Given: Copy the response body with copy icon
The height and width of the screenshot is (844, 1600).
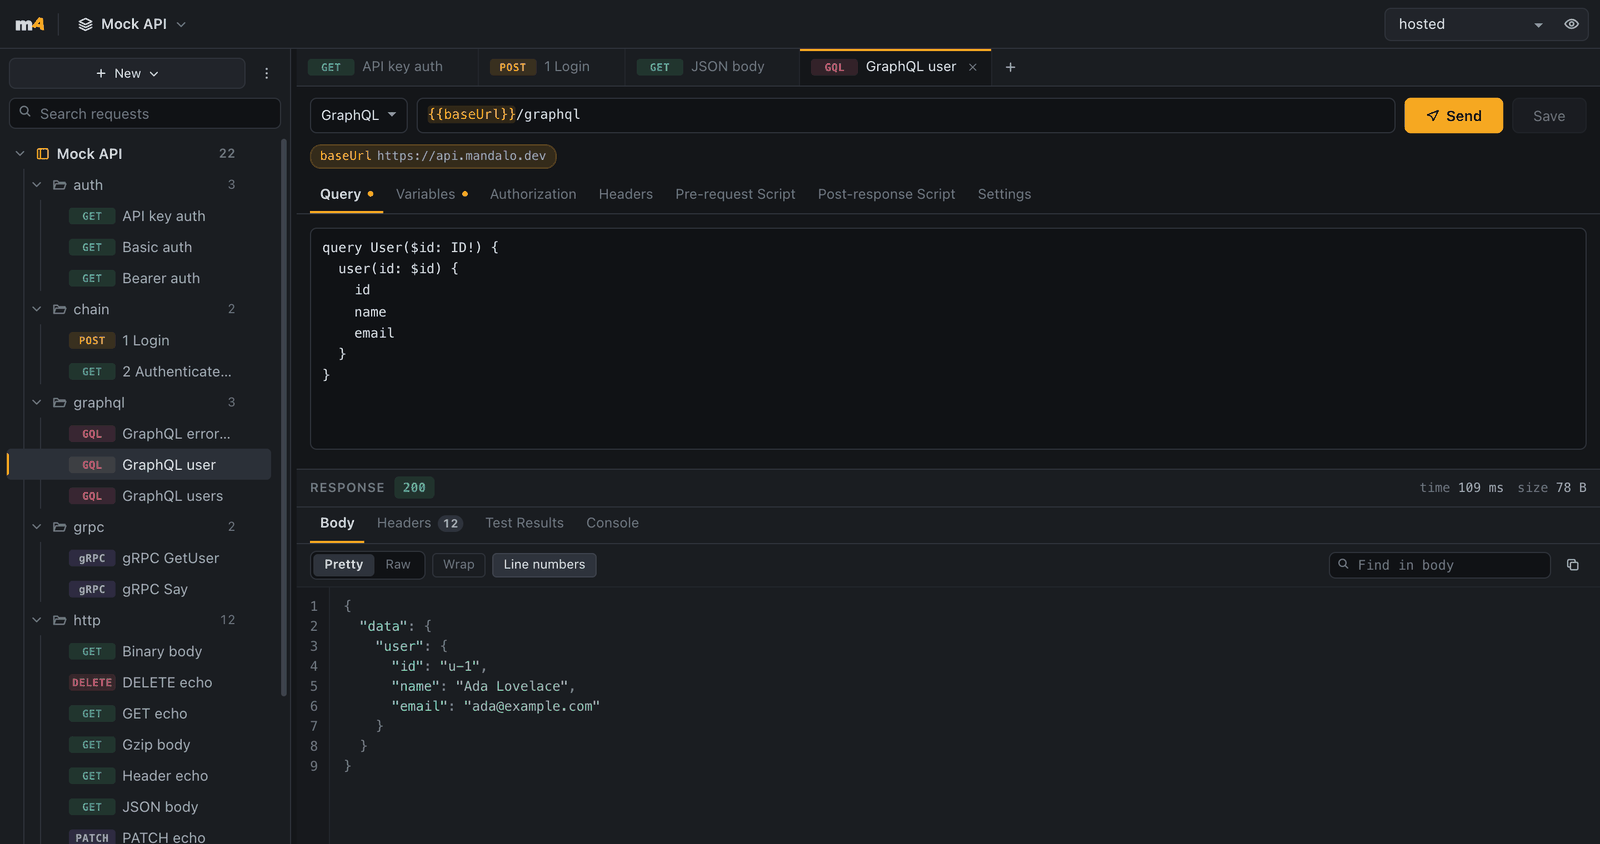Looking at the screenshot, I should [x=1573, y=565].
